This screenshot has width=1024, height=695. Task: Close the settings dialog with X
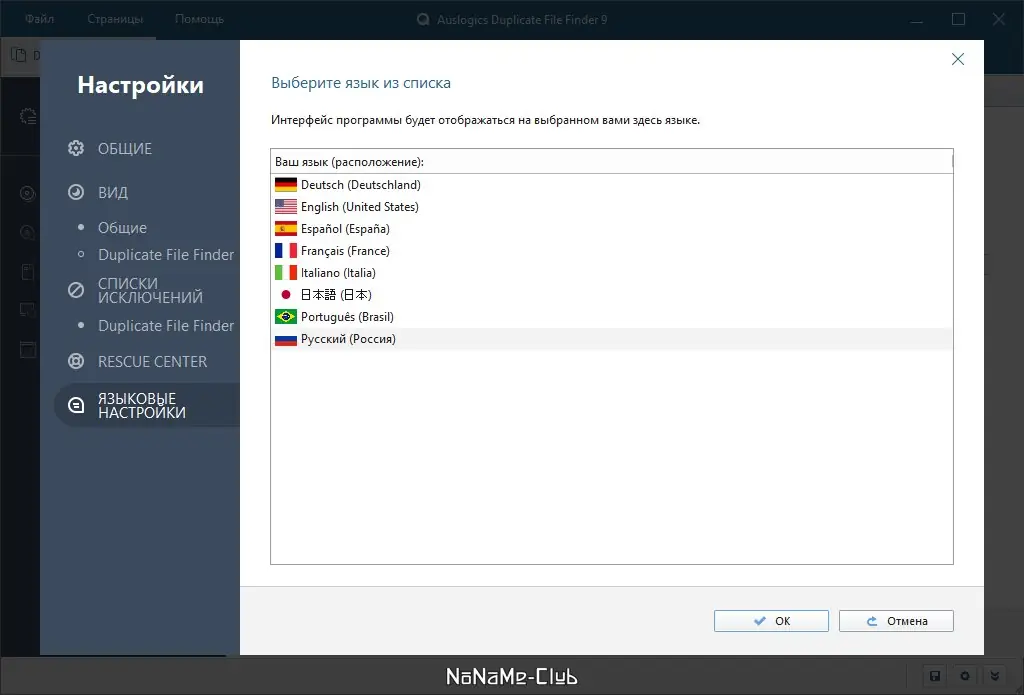957,59
